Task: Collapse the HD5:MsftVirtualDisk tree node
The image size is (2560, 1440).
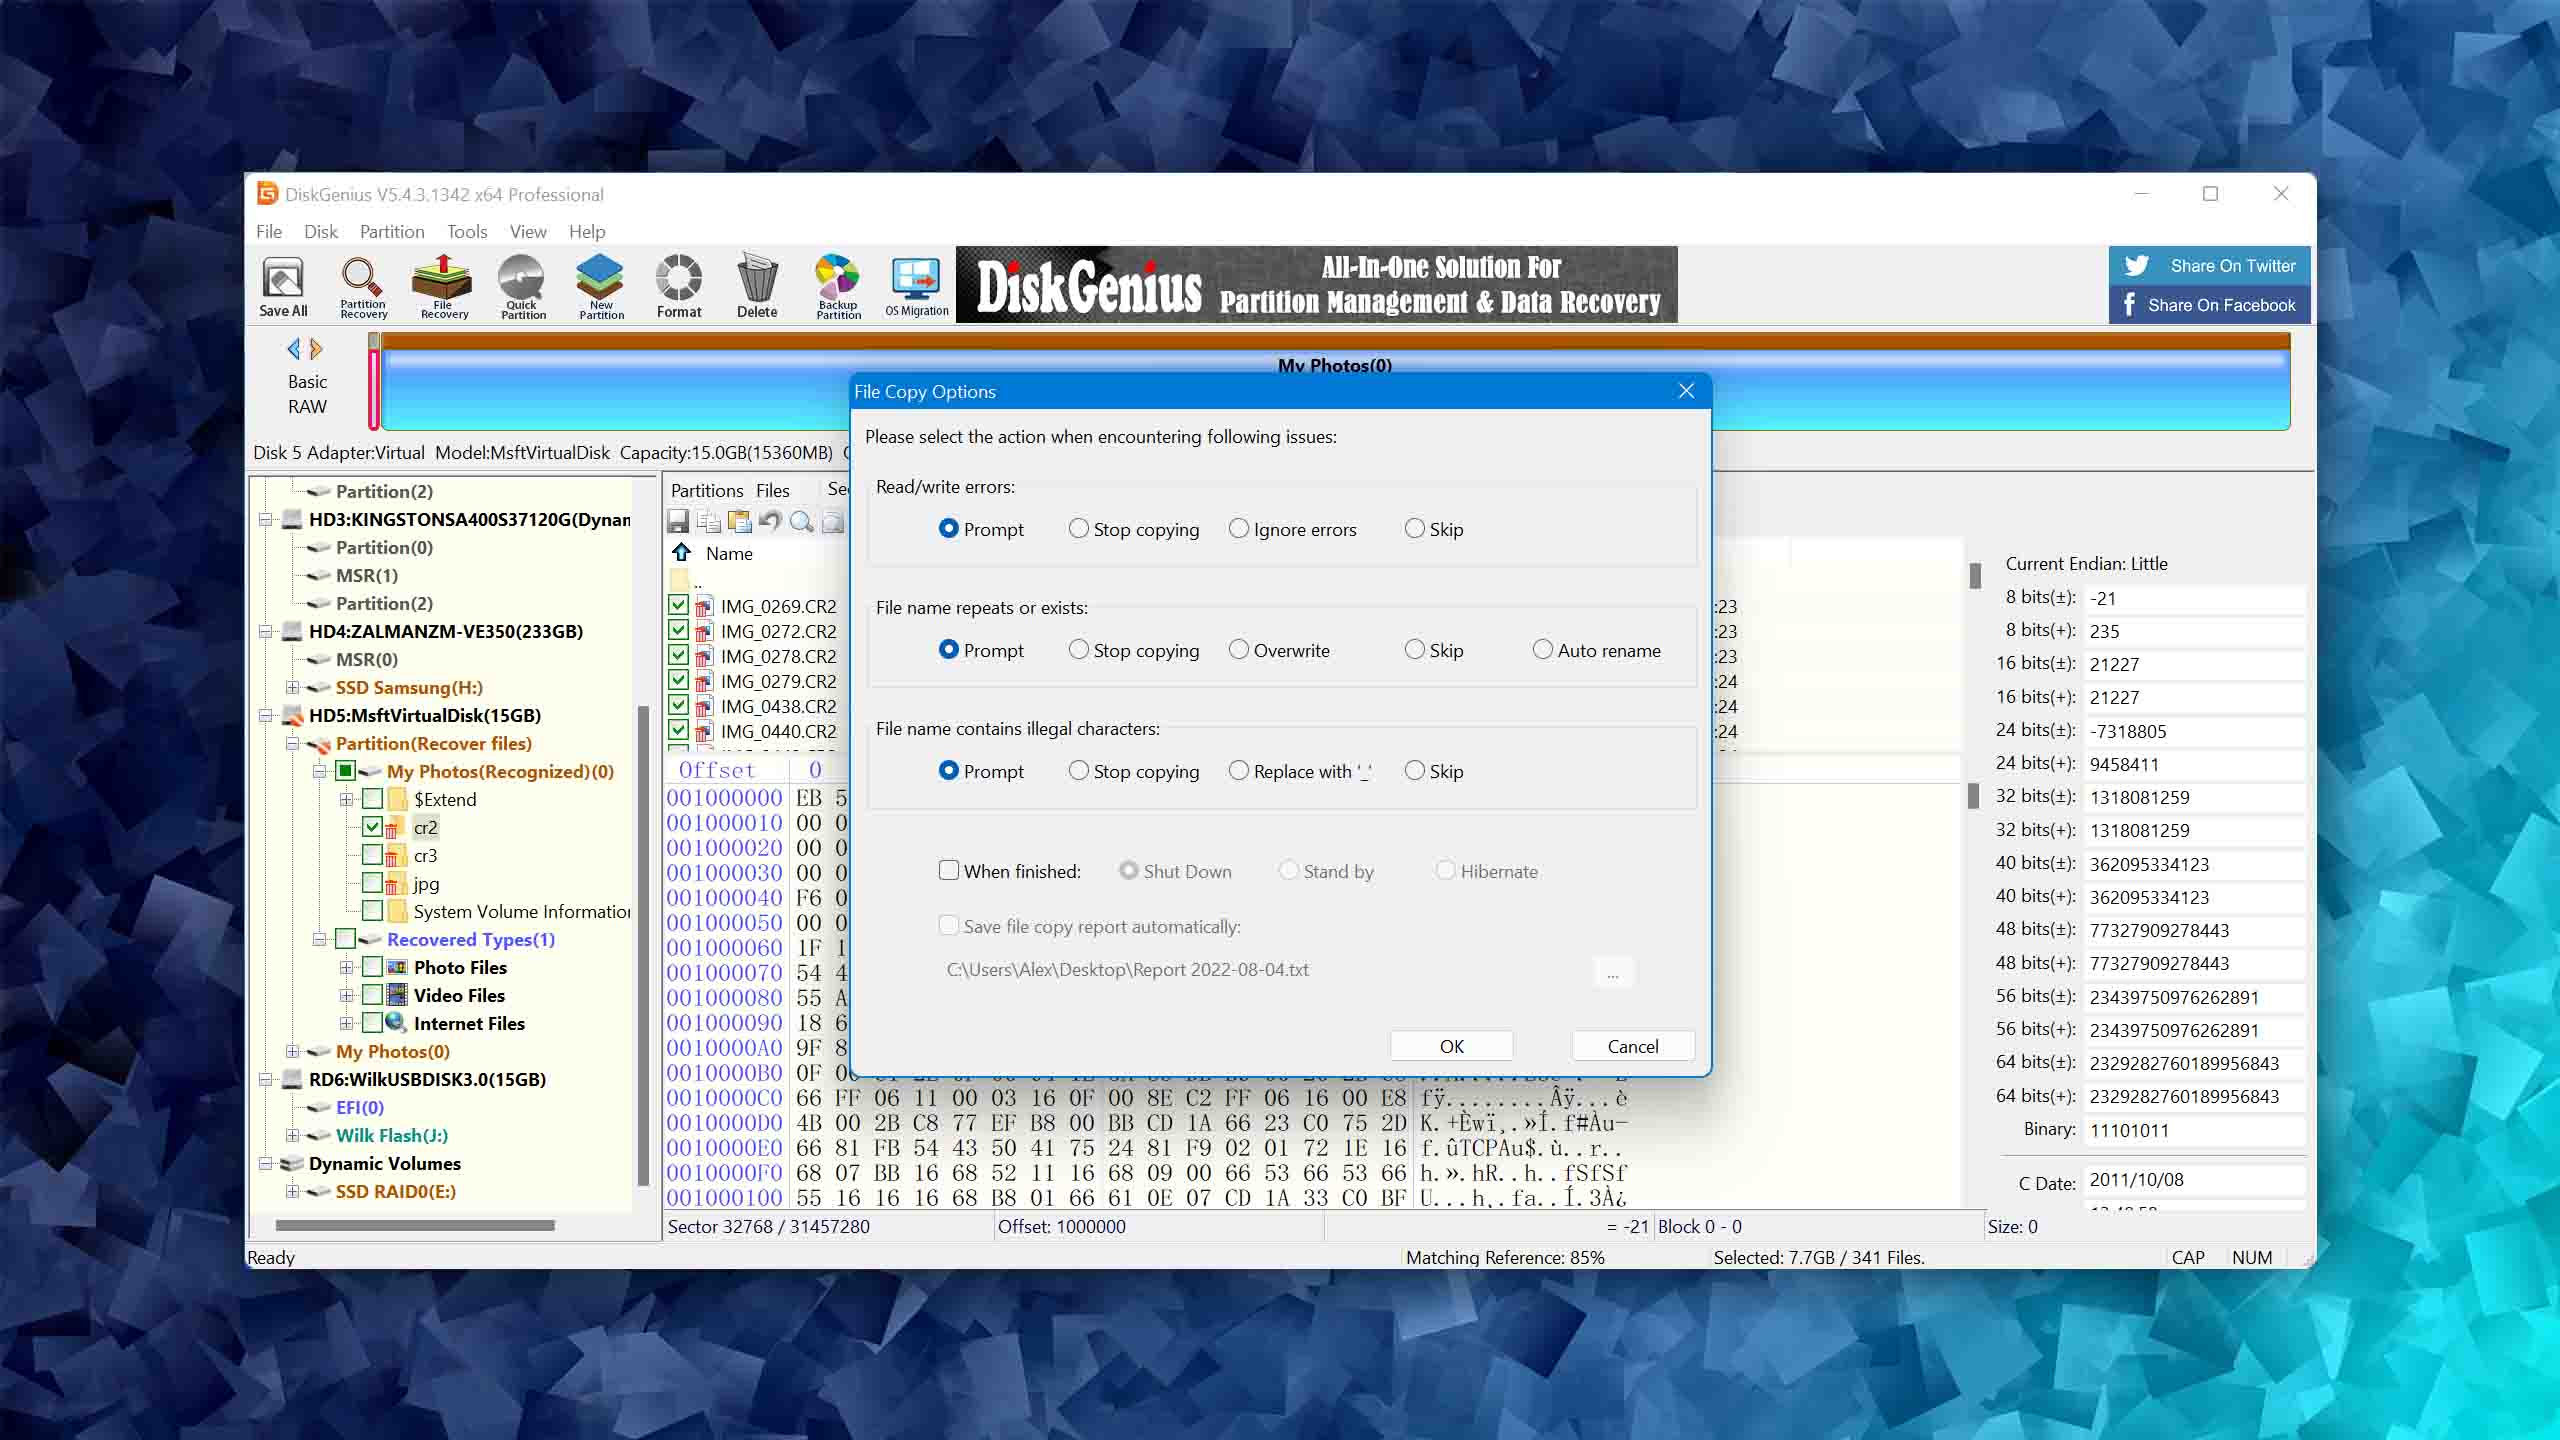Action: 265,716
